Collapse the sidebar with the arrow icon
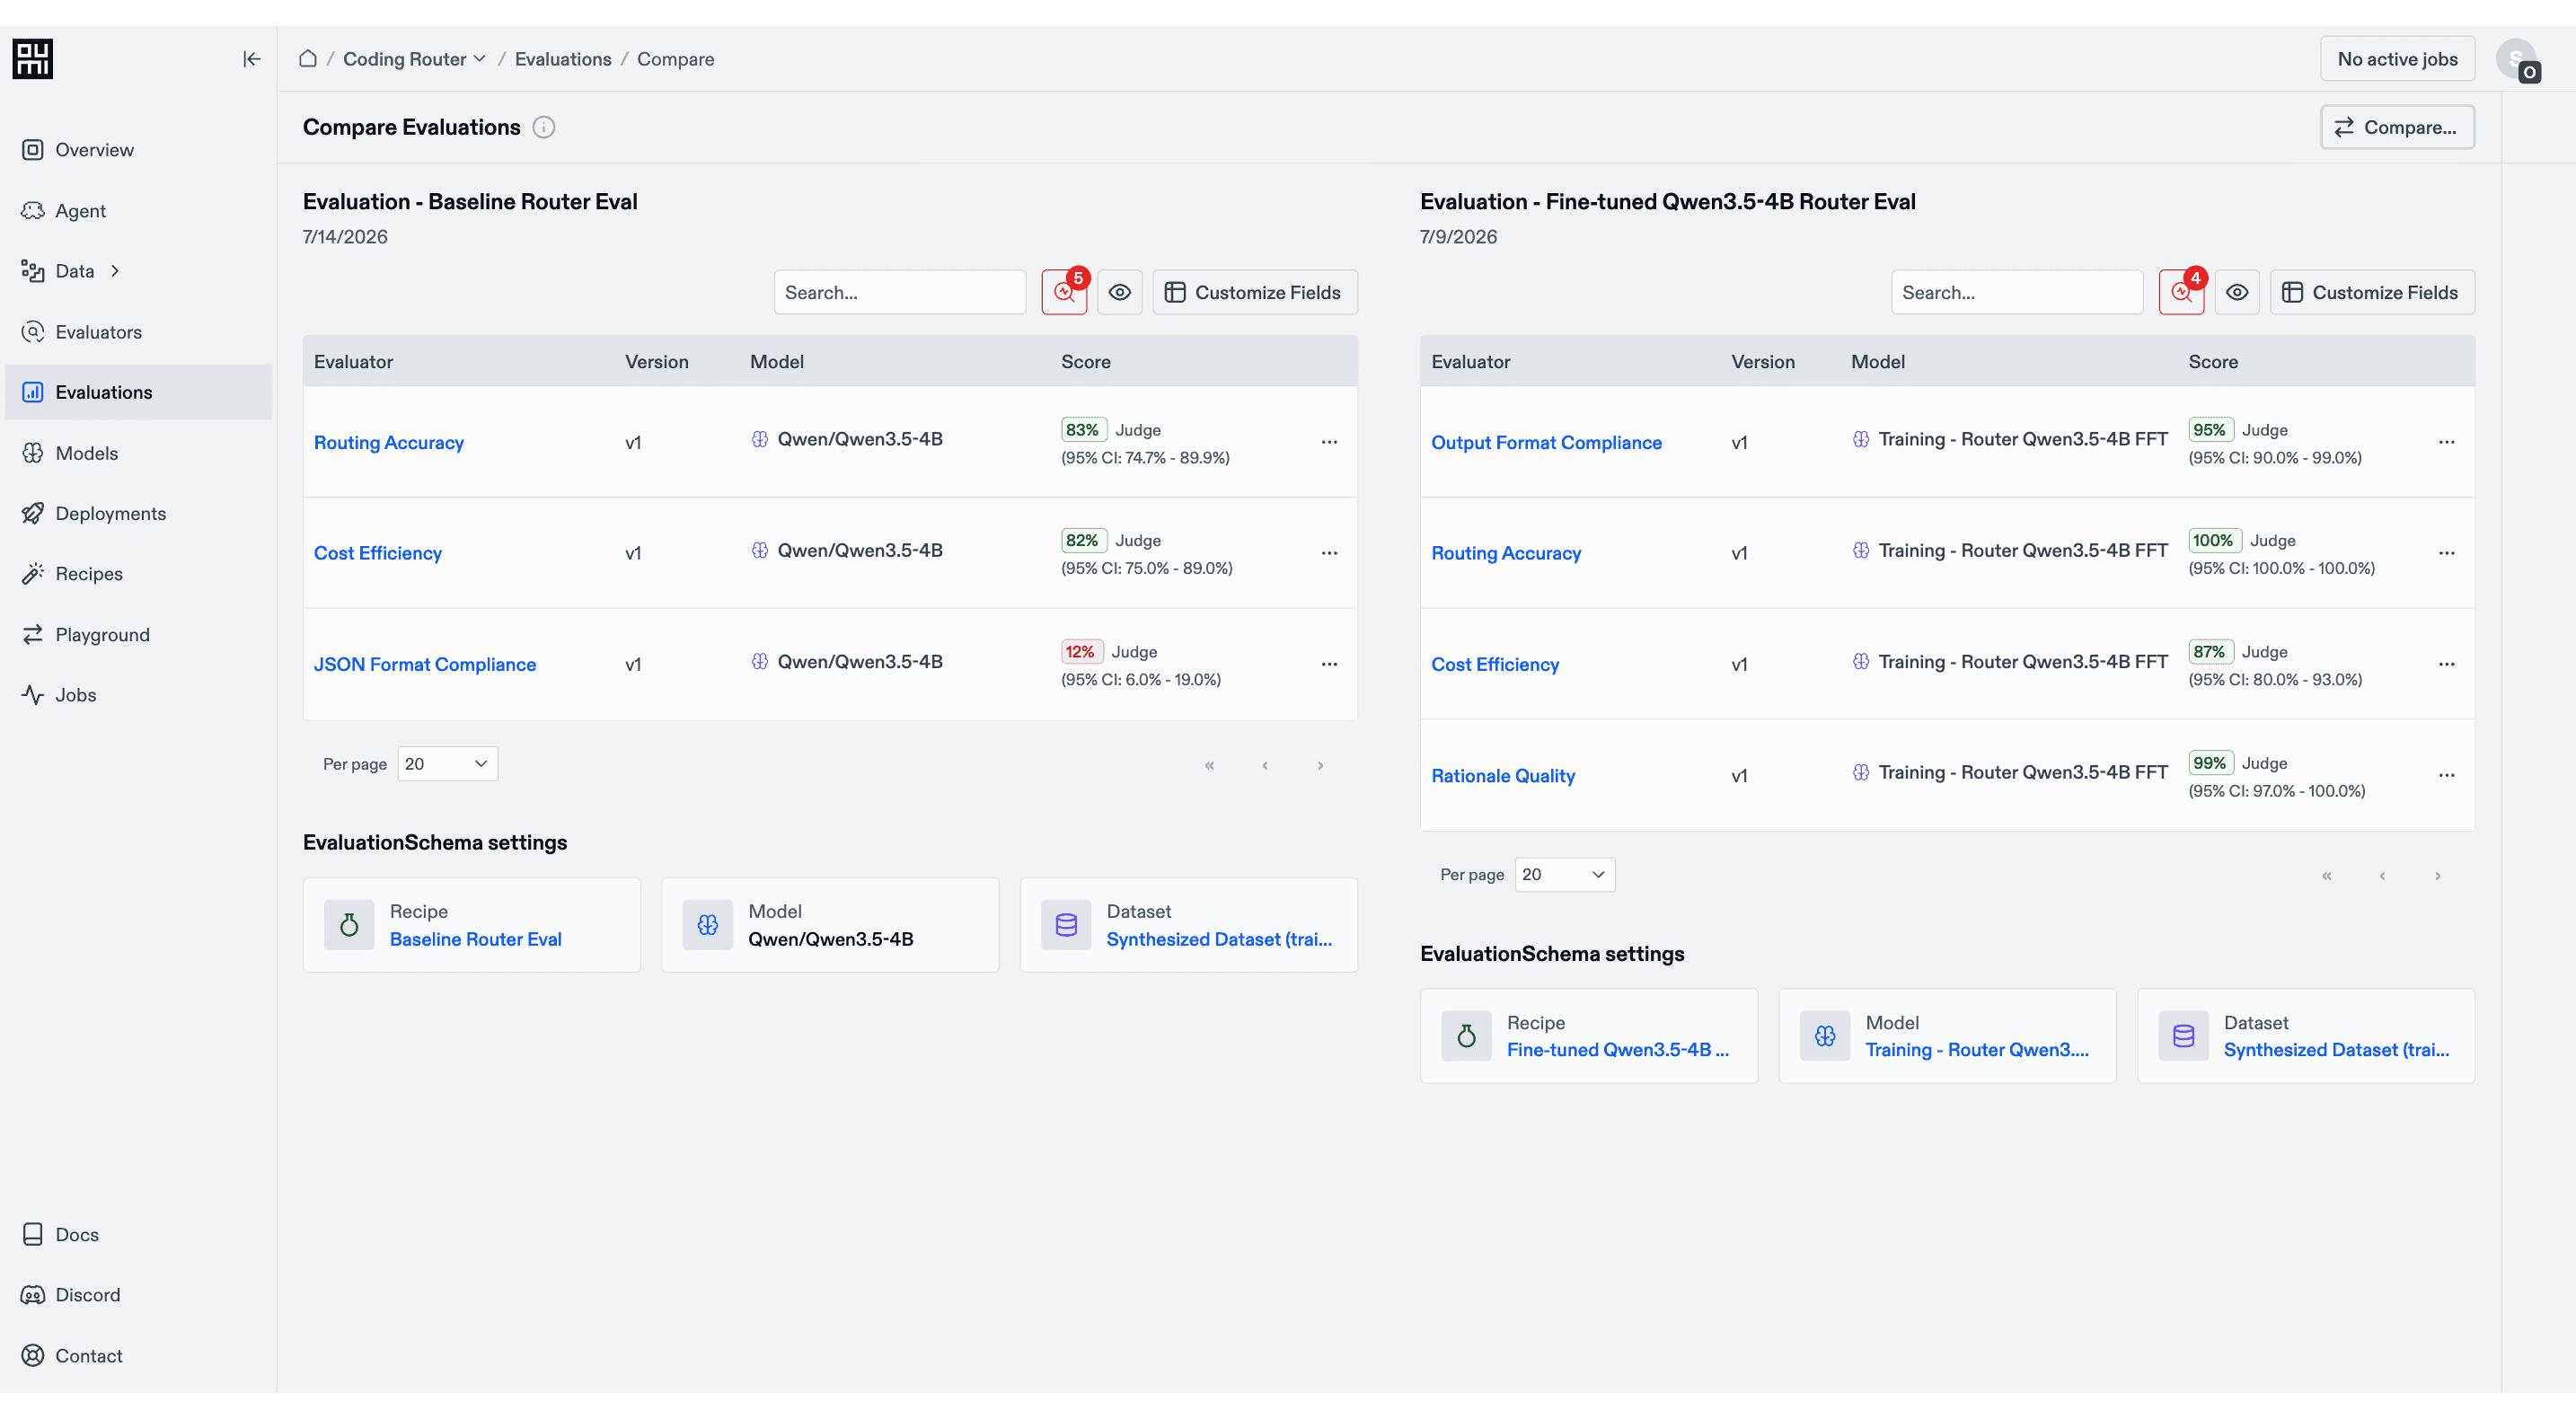 coord(251,59)
